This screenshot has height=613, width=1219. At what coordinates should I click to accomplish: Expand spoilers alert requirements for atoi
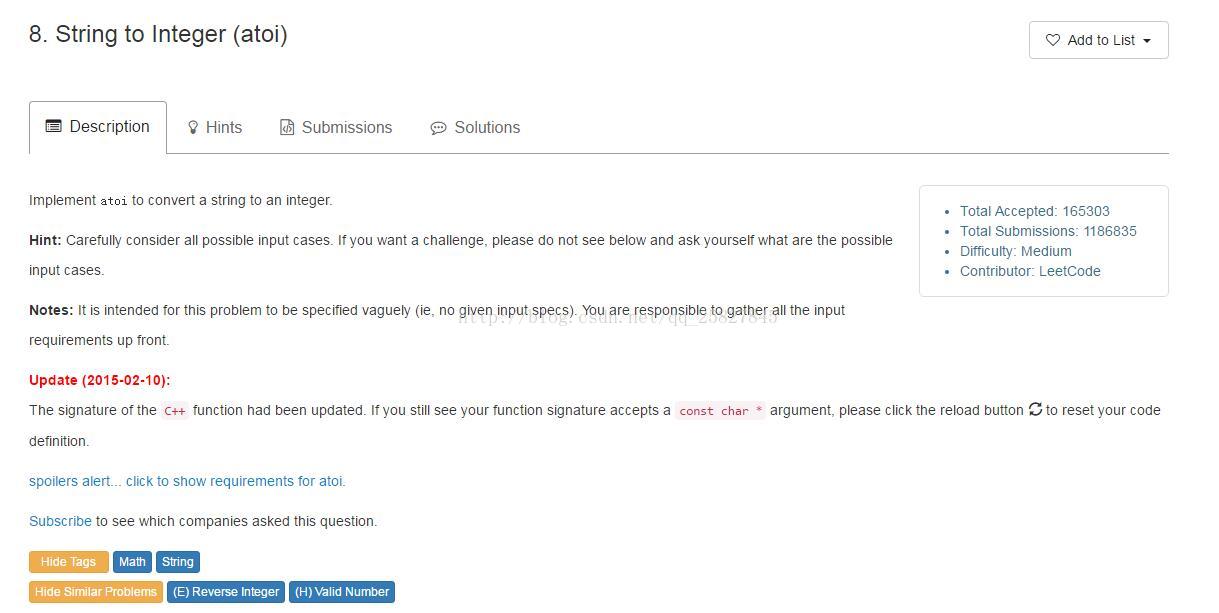tap(187, 481)
